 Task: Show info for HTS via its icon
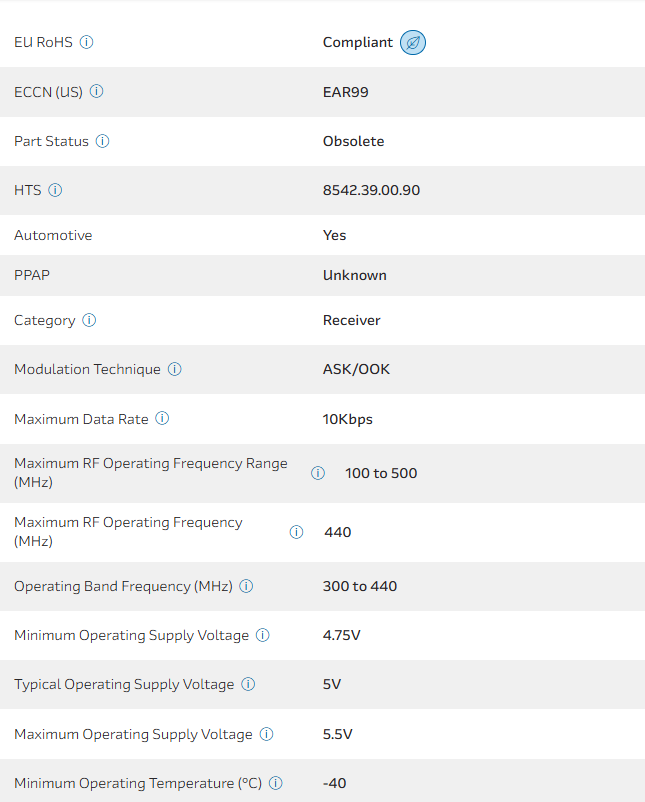pyautogui.click(x=55, y=190)
